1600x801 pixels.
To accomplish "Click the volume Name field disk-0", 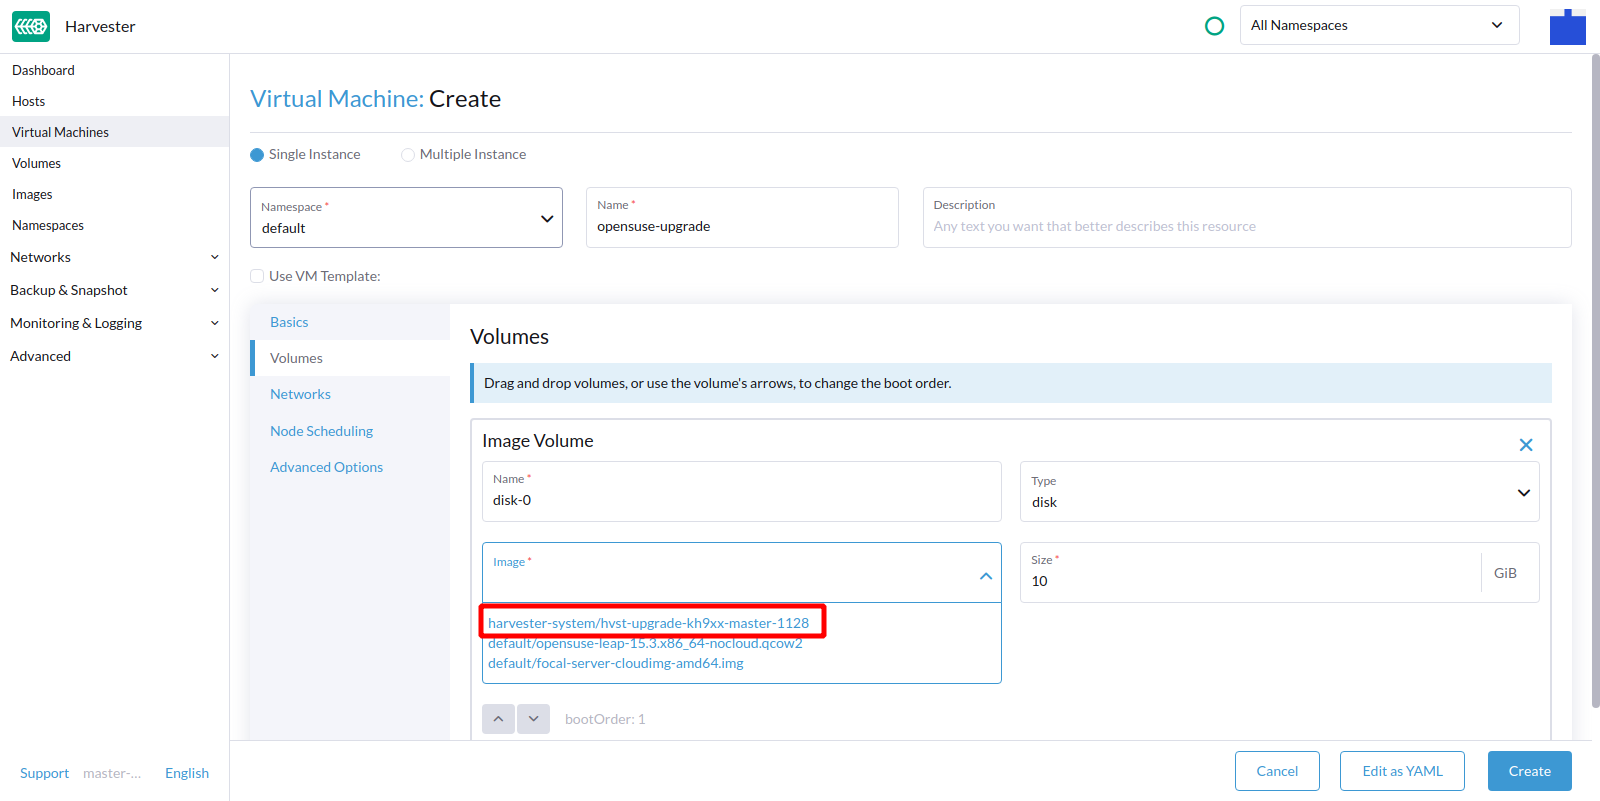I will [742, 491].
